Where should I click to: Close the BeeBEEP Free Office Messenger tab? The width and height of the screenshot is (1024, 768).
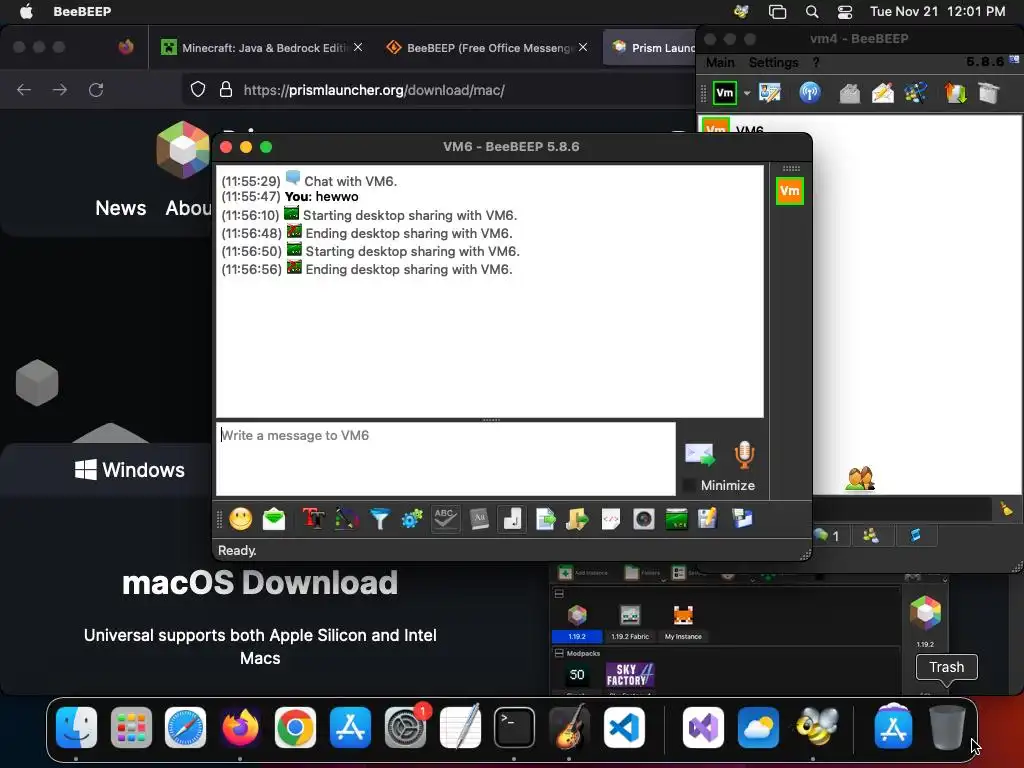tap(583, 47)
